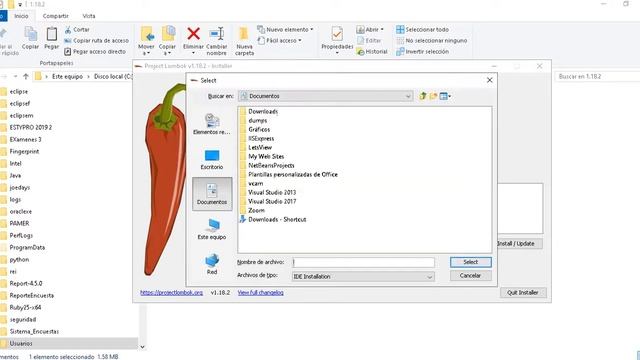This screenshot has width=640, height=360.
Task: Open Red network location in dialog sidebar
Action: [211, 264]
